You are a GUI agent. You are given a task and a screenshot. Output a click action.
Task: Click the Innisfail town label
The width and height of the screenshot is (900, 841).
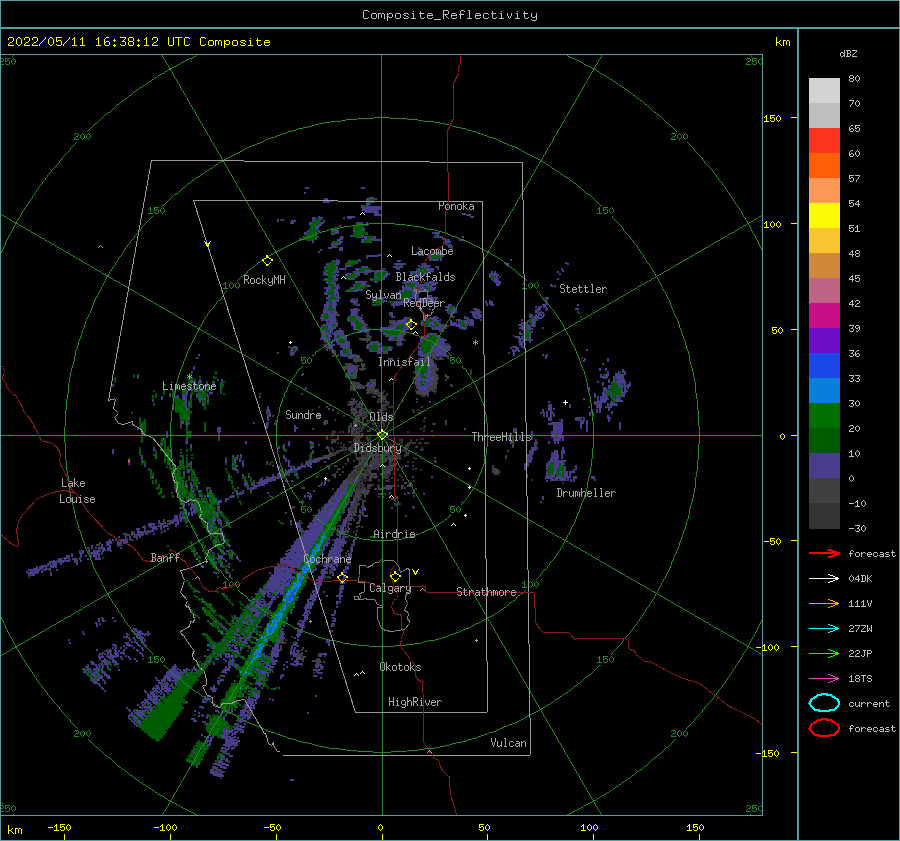click(x=404, y=362)
